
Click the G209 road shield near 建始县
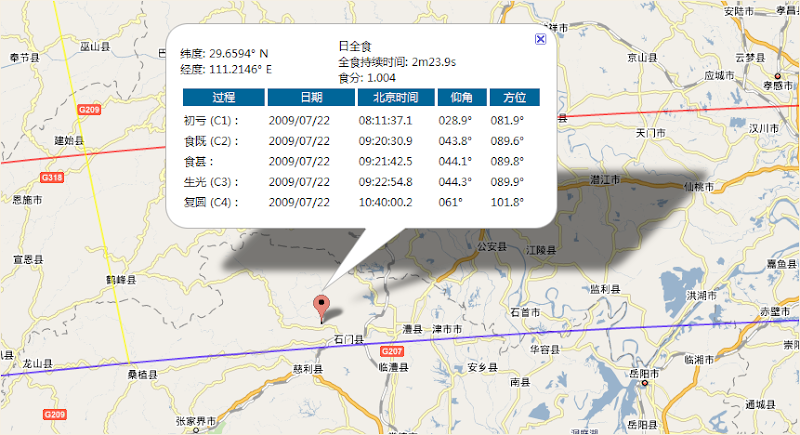(89, 110)
